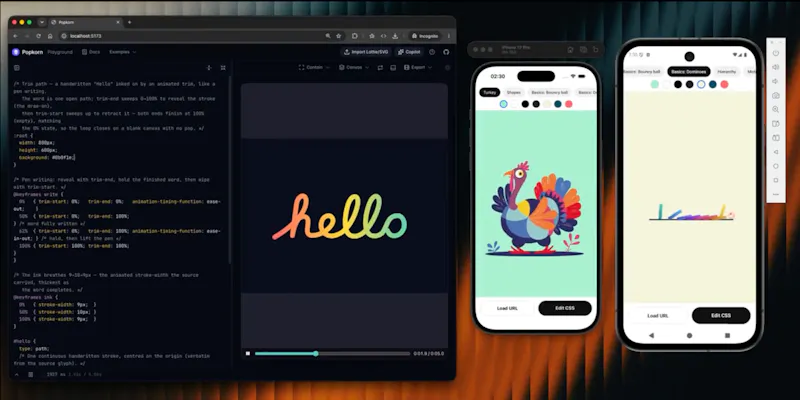
Task: Go back in the browser
Action: pyautogui.click(x=15, y=36)
